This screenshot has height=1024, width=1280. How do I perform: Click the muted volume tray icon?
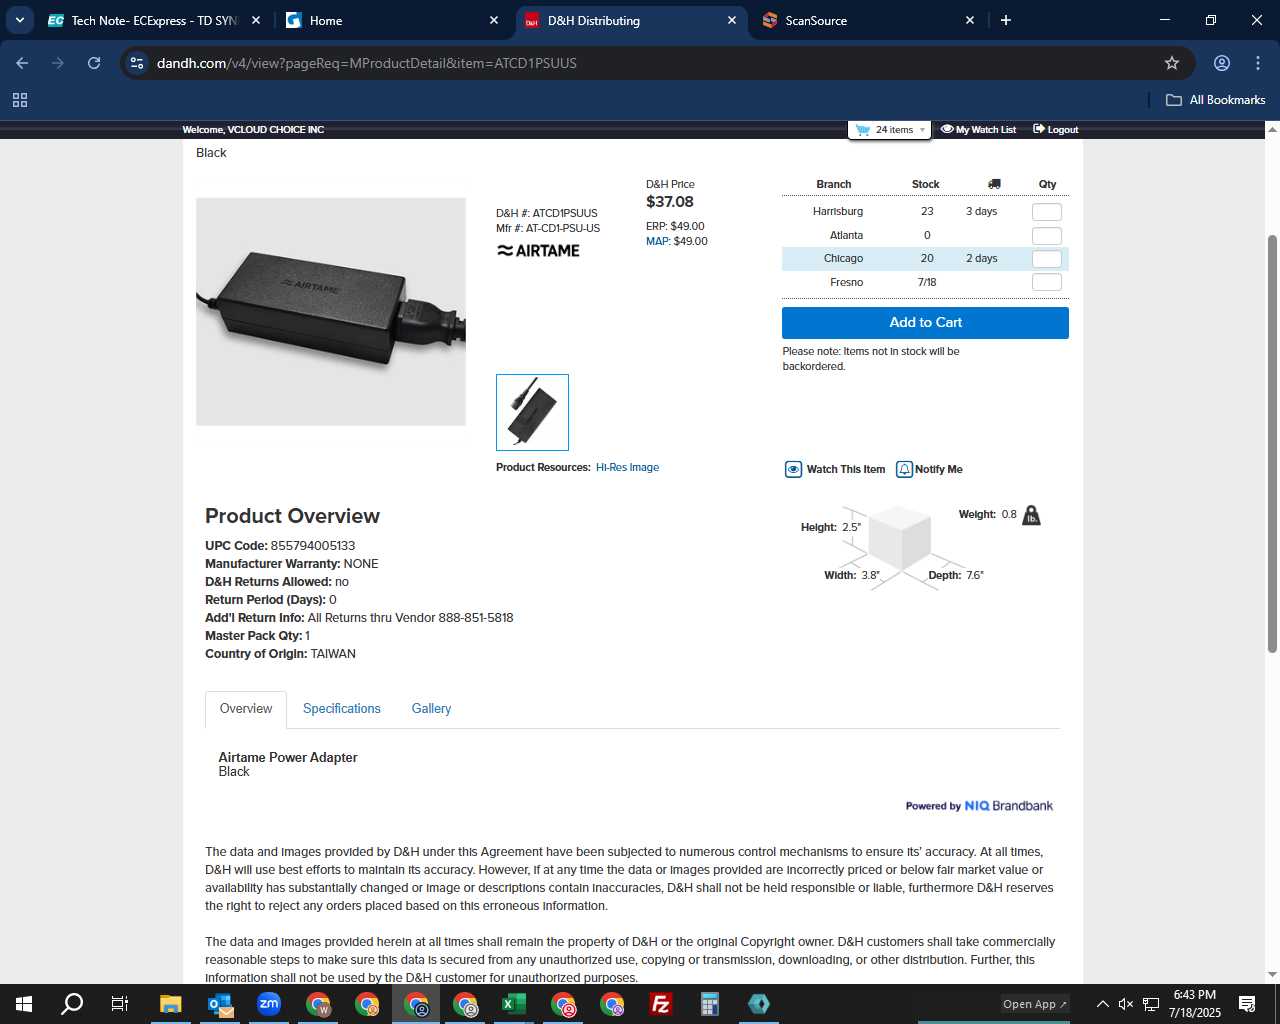point(1126,1004)
